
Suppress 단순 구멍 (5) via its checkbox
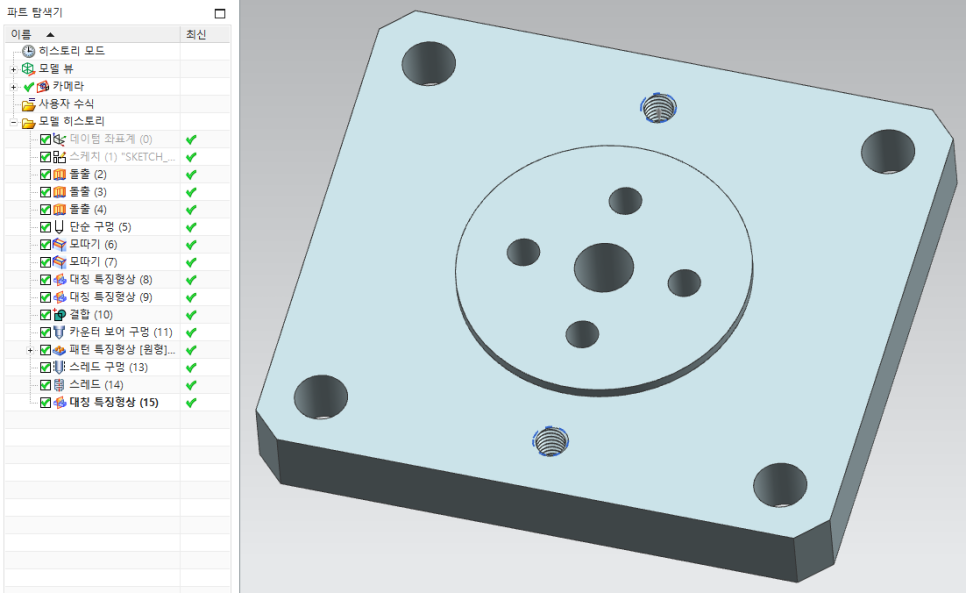(46, 227)
